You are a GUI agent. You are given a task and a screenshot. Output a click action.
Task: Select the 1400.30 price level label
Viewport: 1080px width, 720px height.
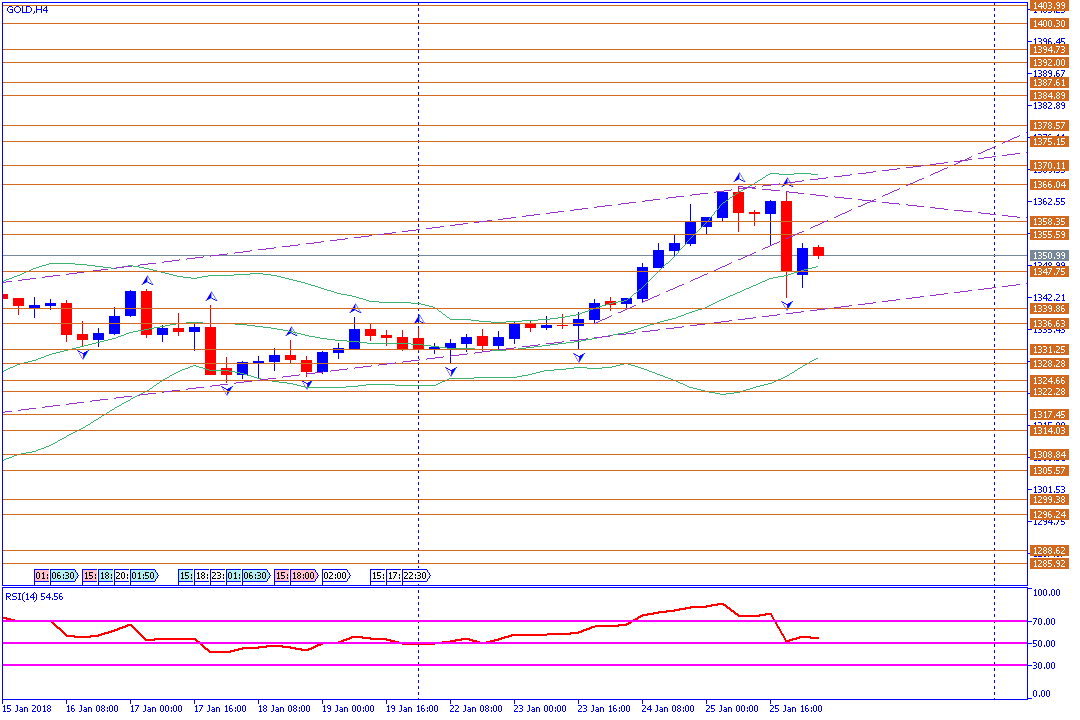point(1049,23)
